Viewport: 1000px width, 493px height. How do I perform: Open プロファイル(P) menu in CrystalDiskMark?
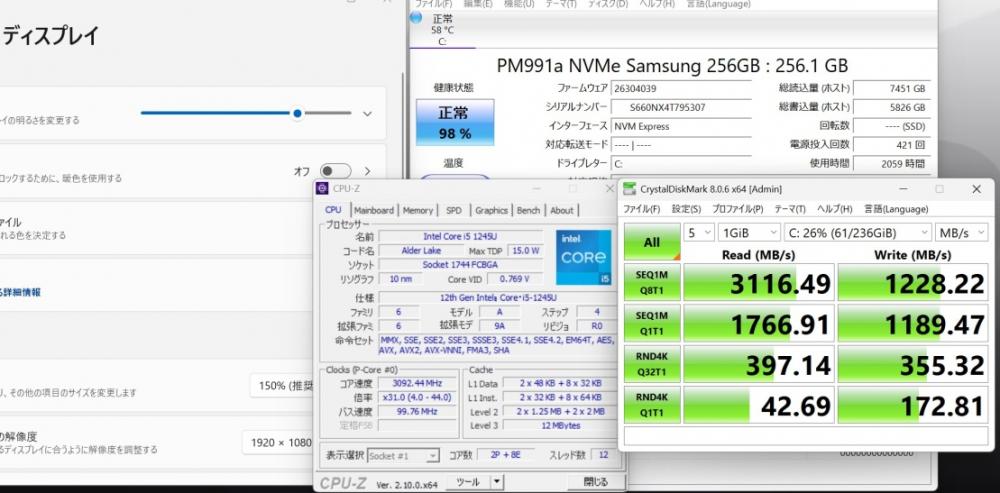click(737, 209)
